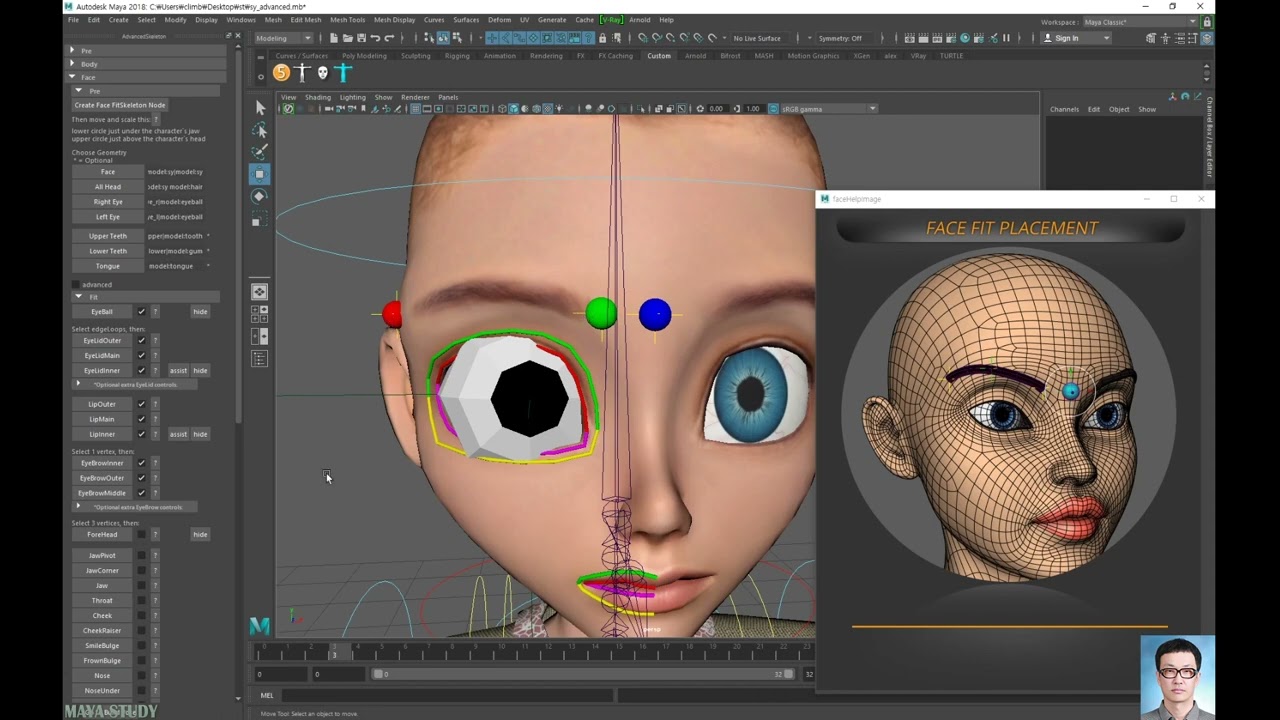This screenshot has height=720, width=1280.
Task: Click the range slider handle below timeline
Action: tap(379, 675)
